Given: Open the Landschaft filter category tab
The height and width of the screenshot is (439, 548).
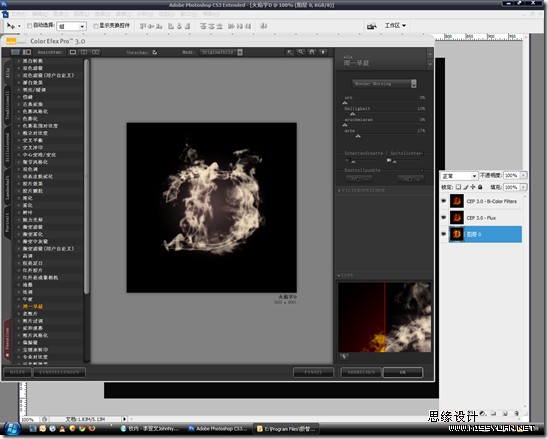Looking at the screenshot, I should click(7, 188).
